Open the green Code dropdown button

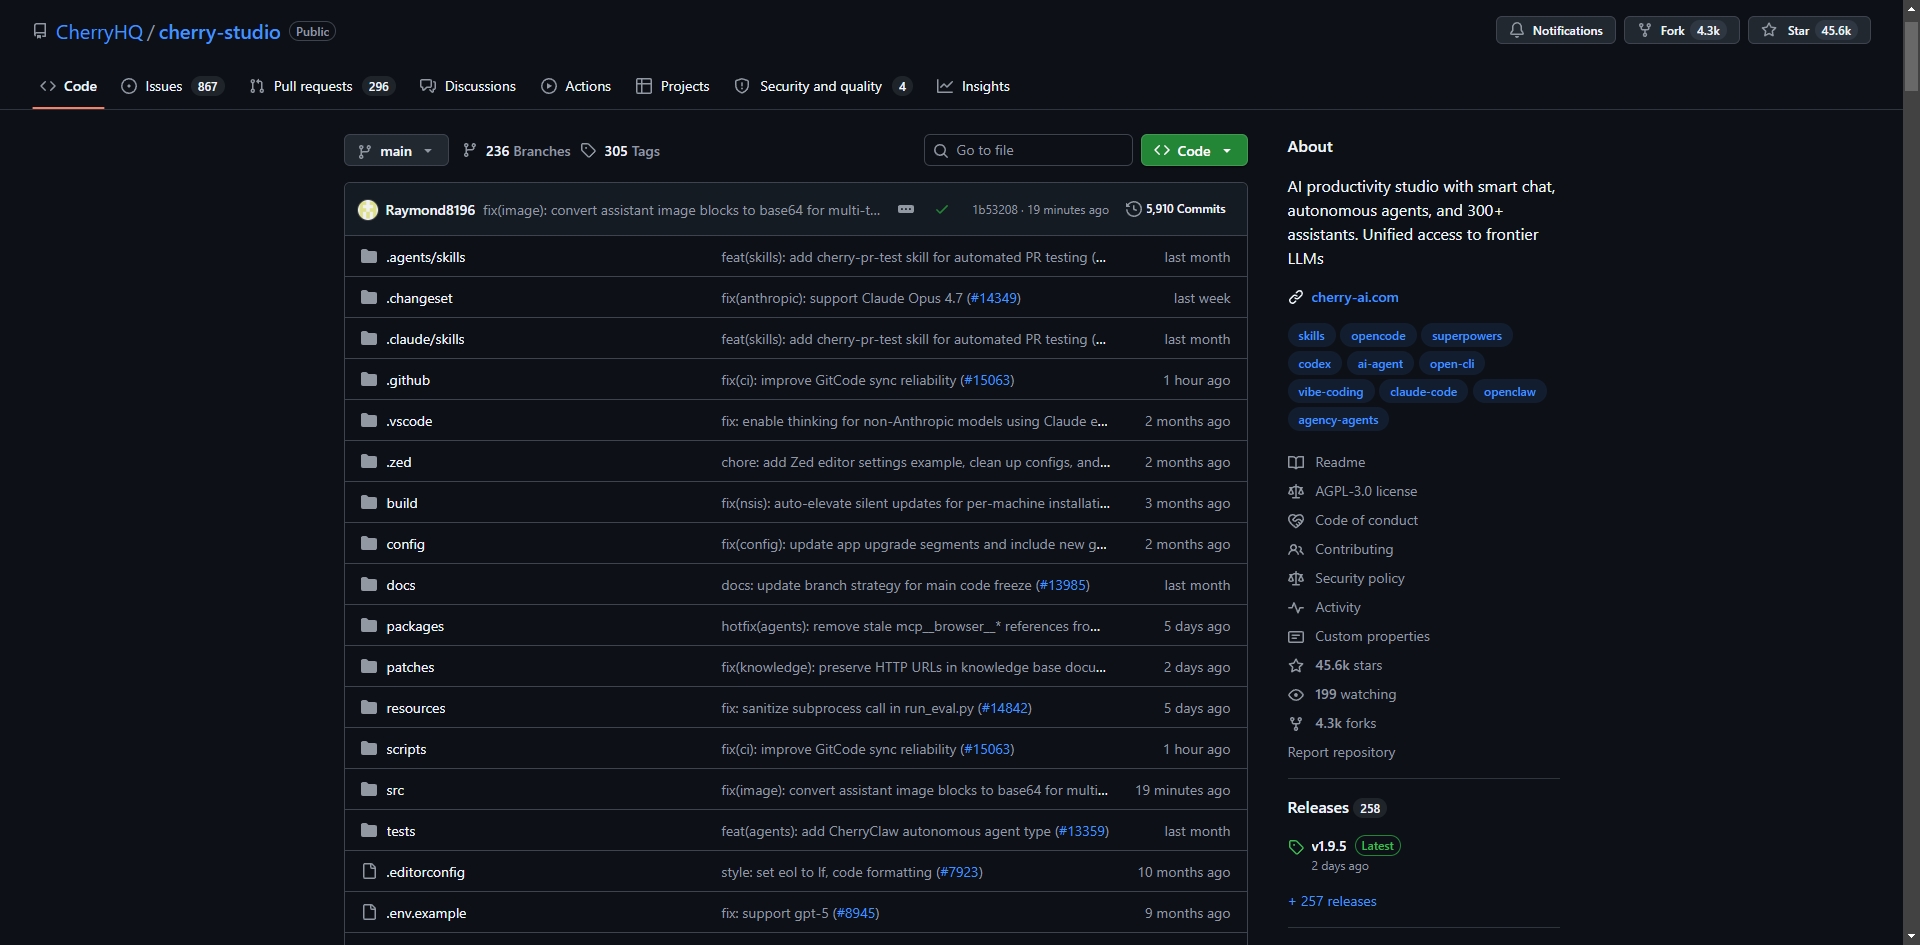[x=1194, y=150]
